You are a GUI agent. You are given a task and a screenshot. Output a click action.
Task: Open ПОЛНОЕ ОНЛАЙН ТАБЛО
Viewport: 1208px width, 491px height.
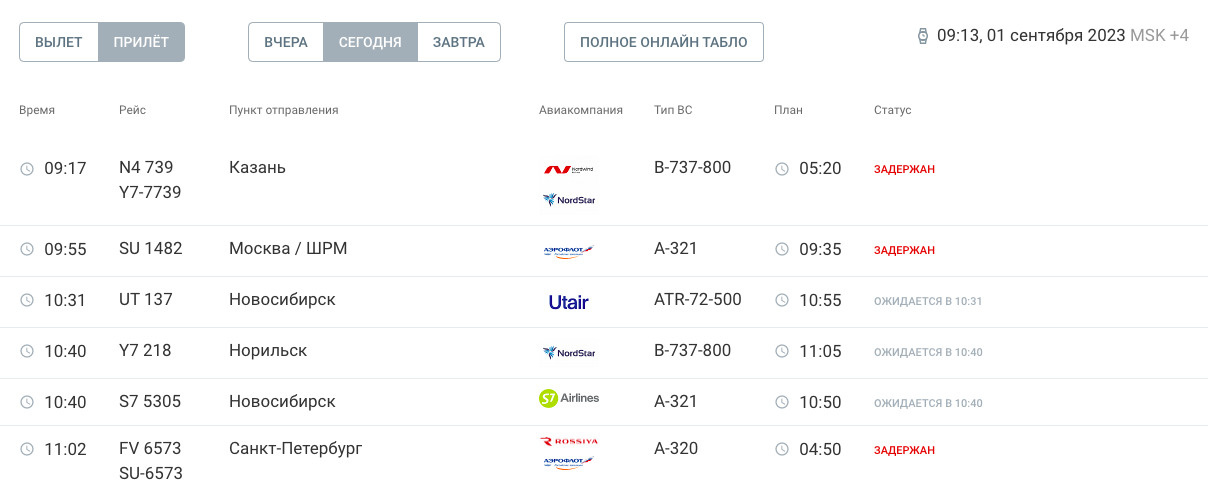pyautogui.click(x=663, y=42)
